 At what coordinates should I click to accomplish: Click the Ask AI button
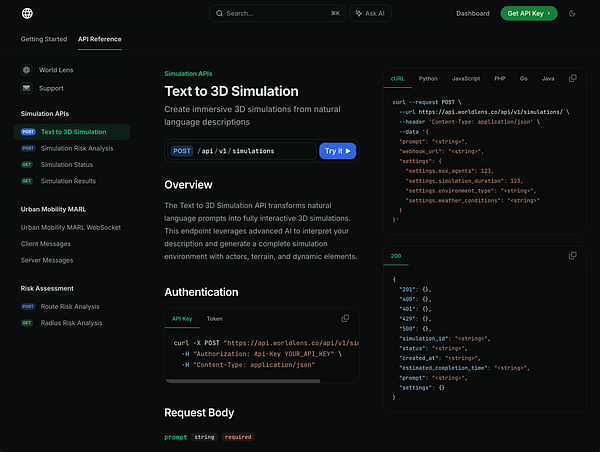coord(370,13)
